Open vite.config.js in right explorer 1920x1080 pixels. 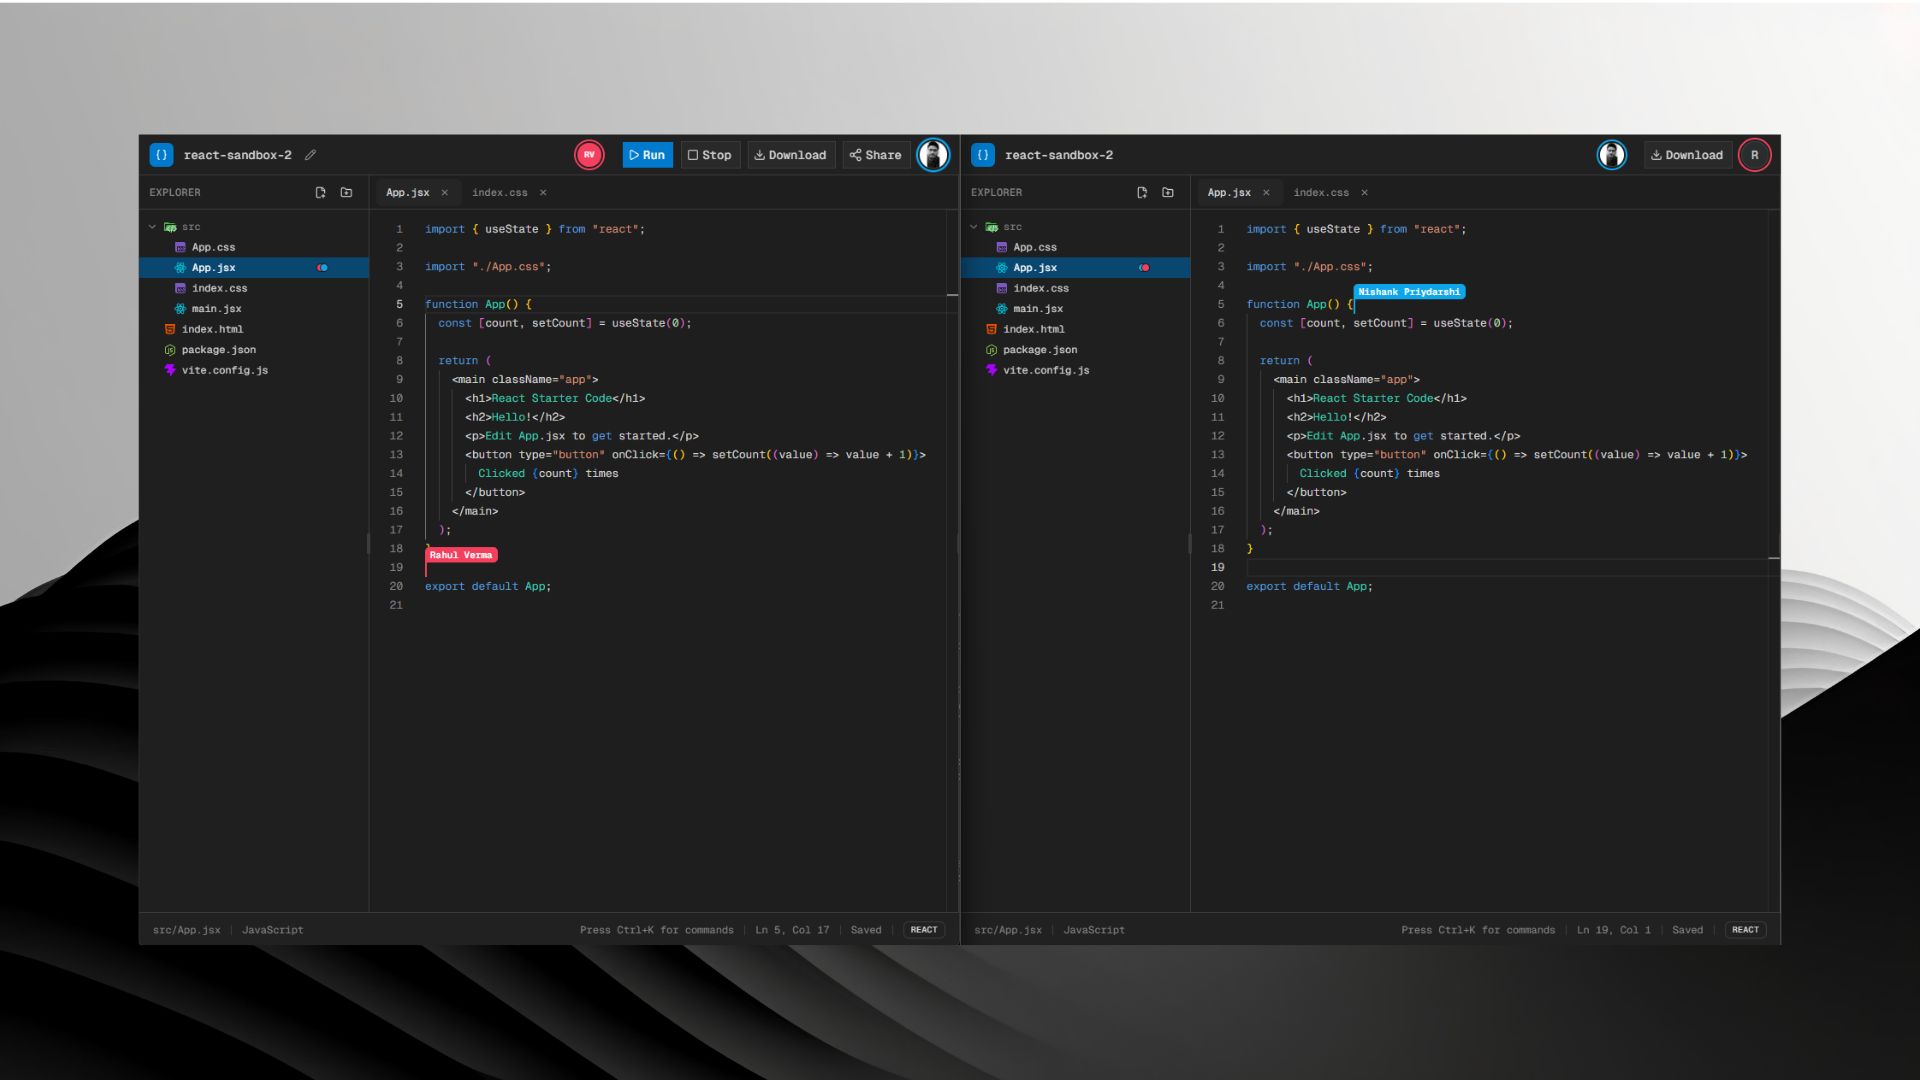coord(1075,370)
